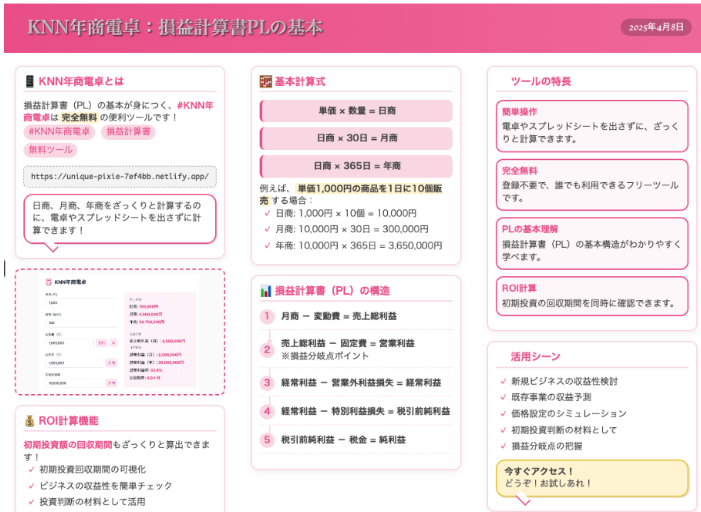The image size is (701, 512).
Task: Click the money bag icon by ROI計算機能
Action: coord(29,421)
